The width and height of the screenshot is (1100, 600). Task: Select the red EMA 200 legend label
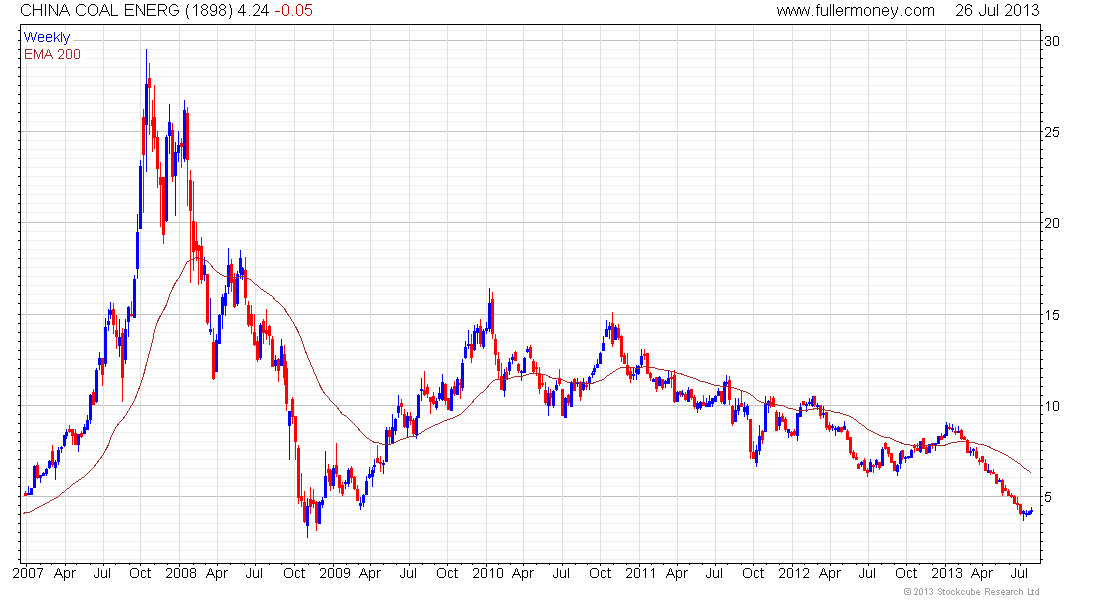(53, 54)
